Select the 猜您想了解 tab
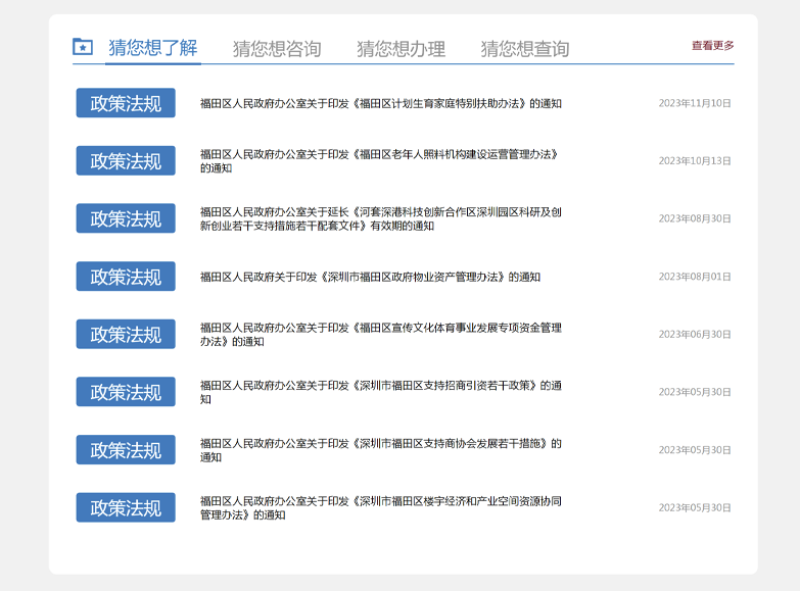The width and height of the screenshot is (800, 591). 153,48
